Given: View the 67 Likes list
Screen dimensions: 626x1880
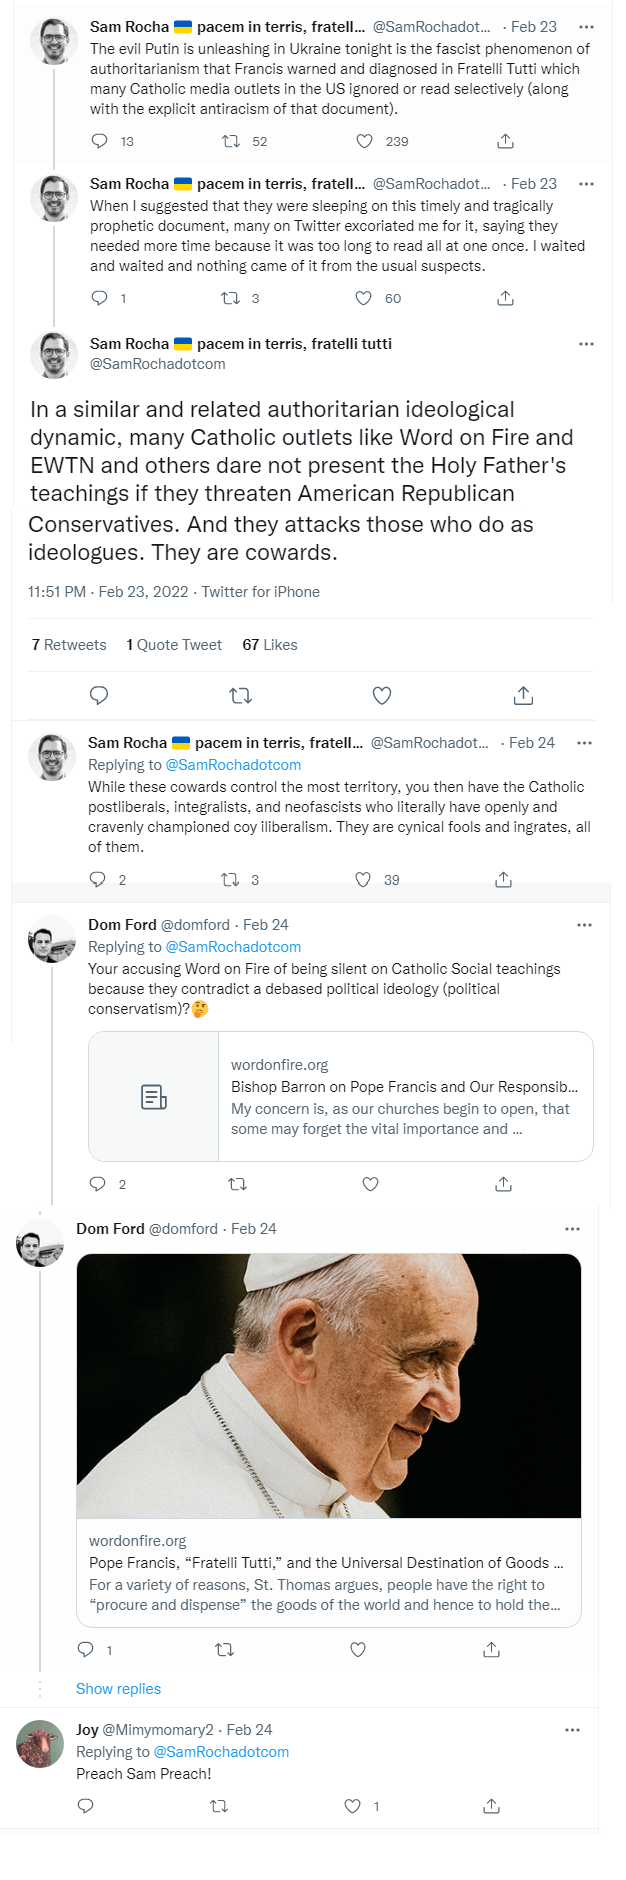Looking at the screenshot, I should click(x=270, y=645).
